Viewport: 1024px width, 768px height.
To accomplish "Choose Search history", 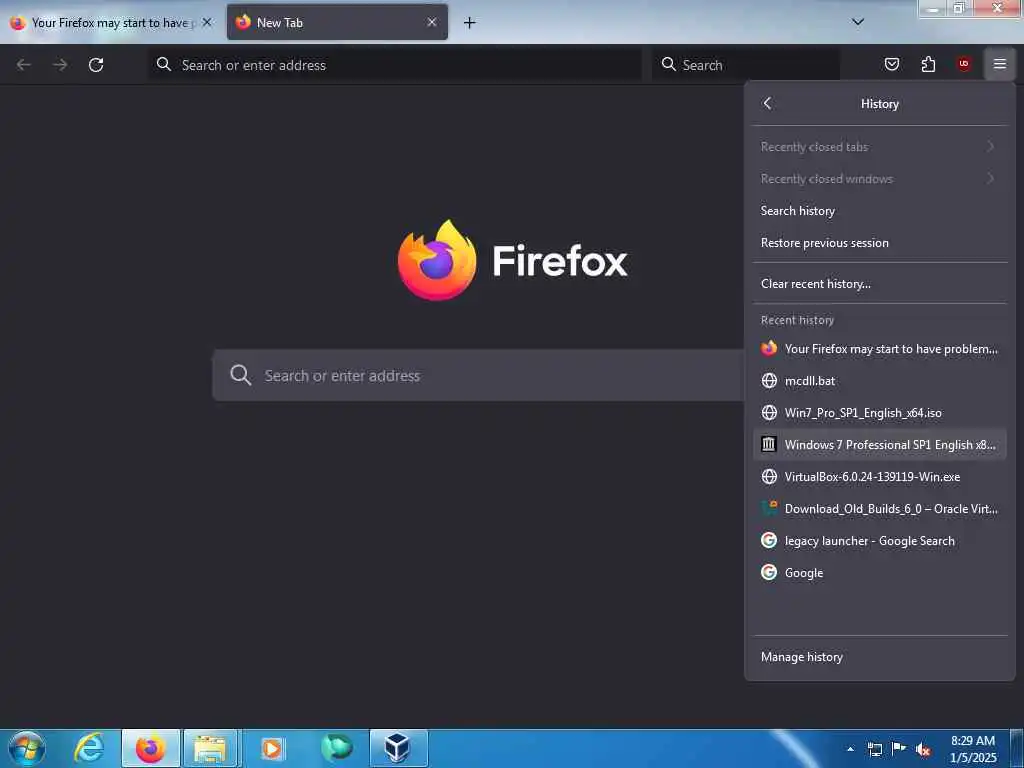I will (x=879, y=211).
